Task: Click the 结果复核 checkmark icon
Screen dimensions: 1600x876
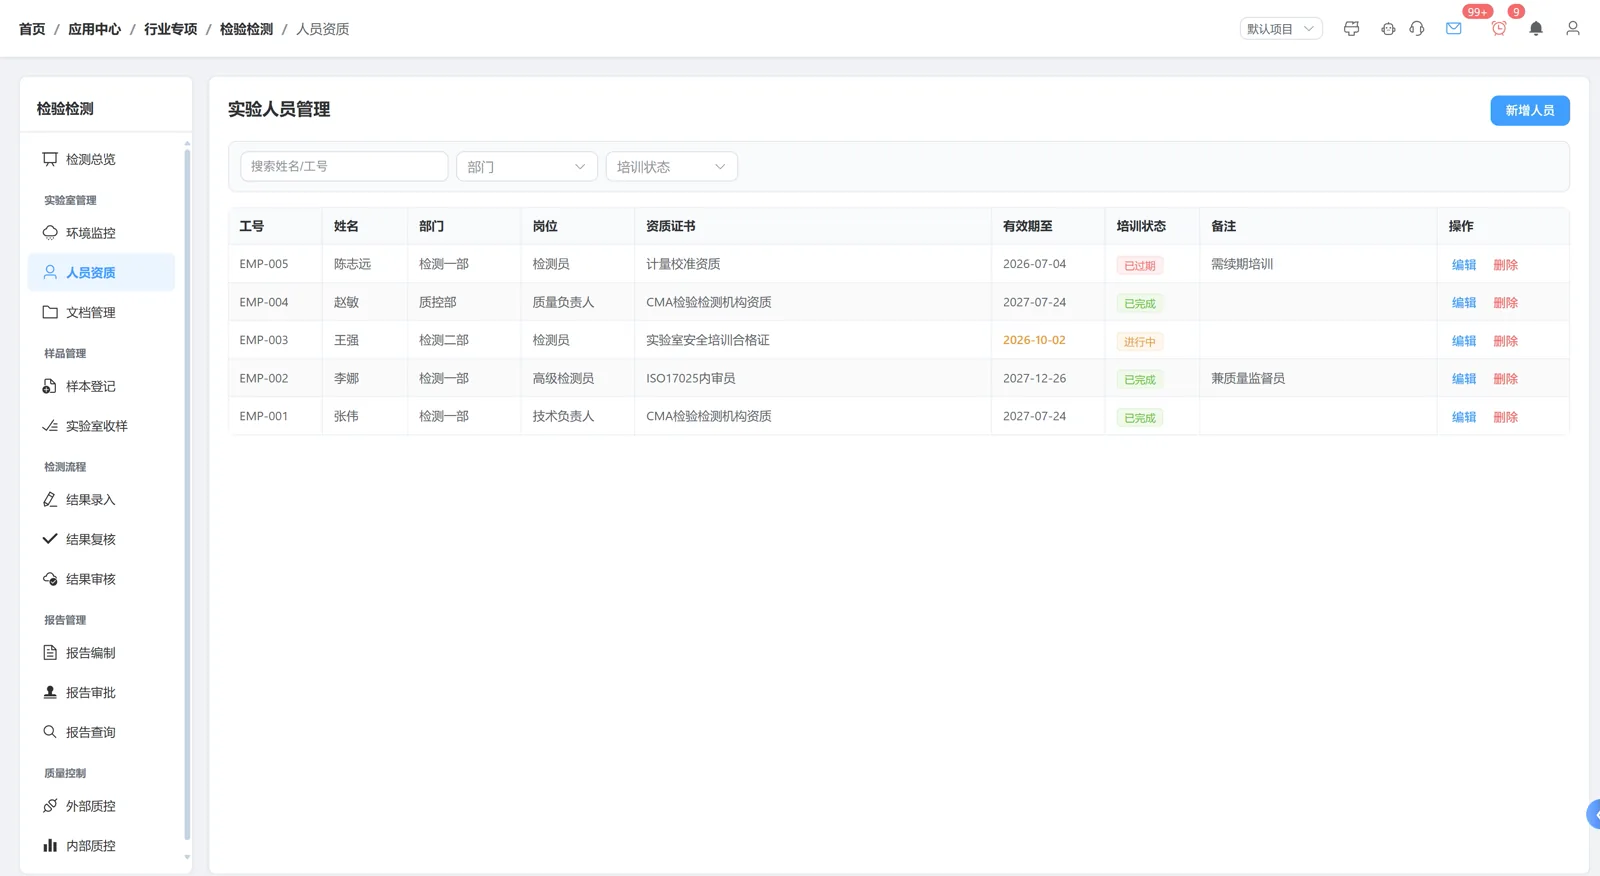Action: (50, 539)
